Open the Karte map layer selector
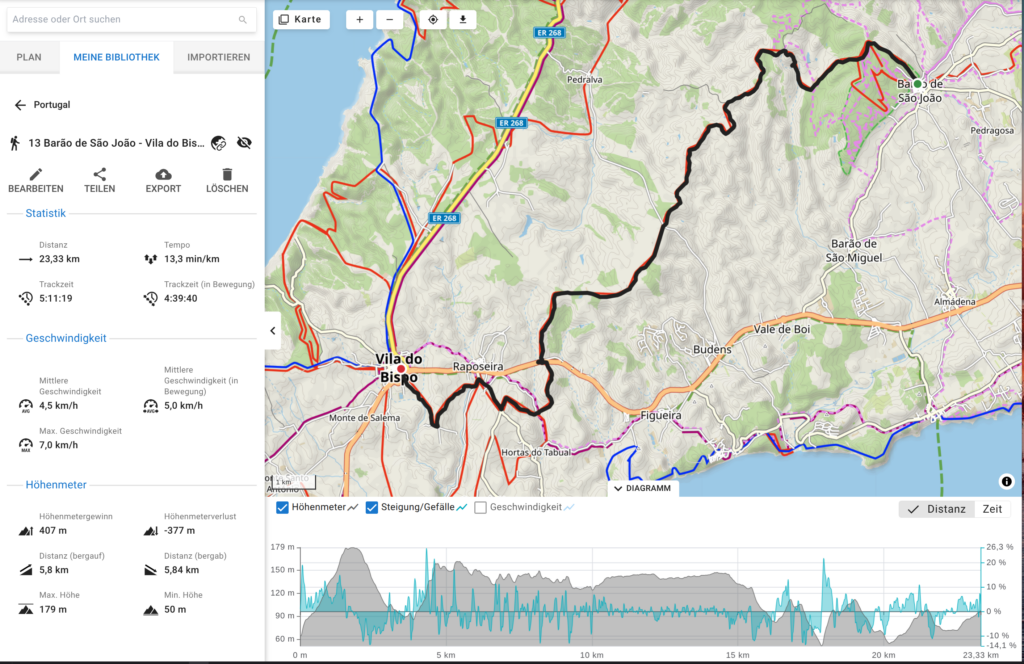1024x664 pixels. point(301,20)
